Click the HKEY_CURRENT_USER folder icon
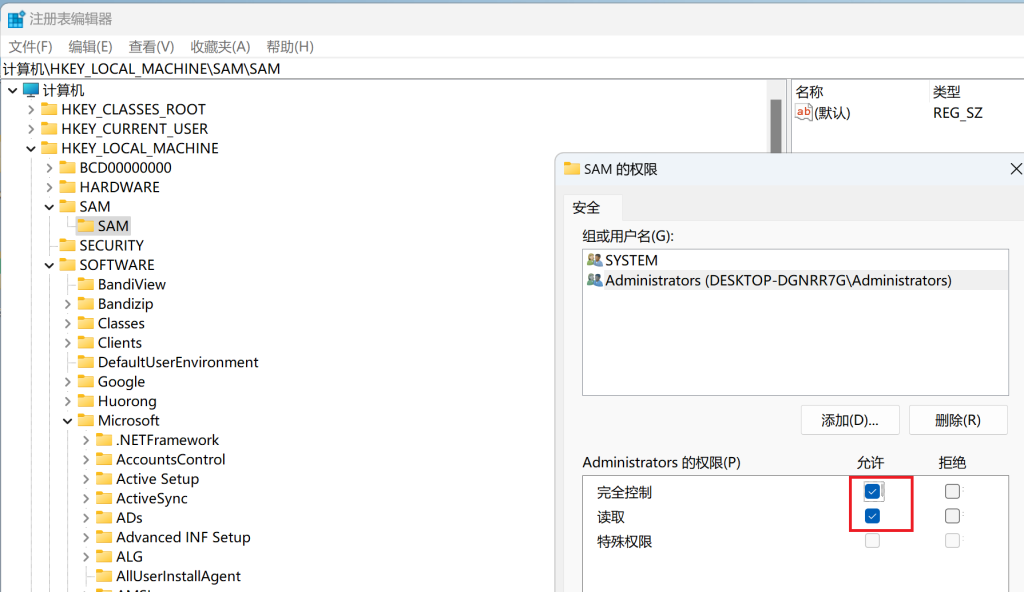 coord(49,129)
